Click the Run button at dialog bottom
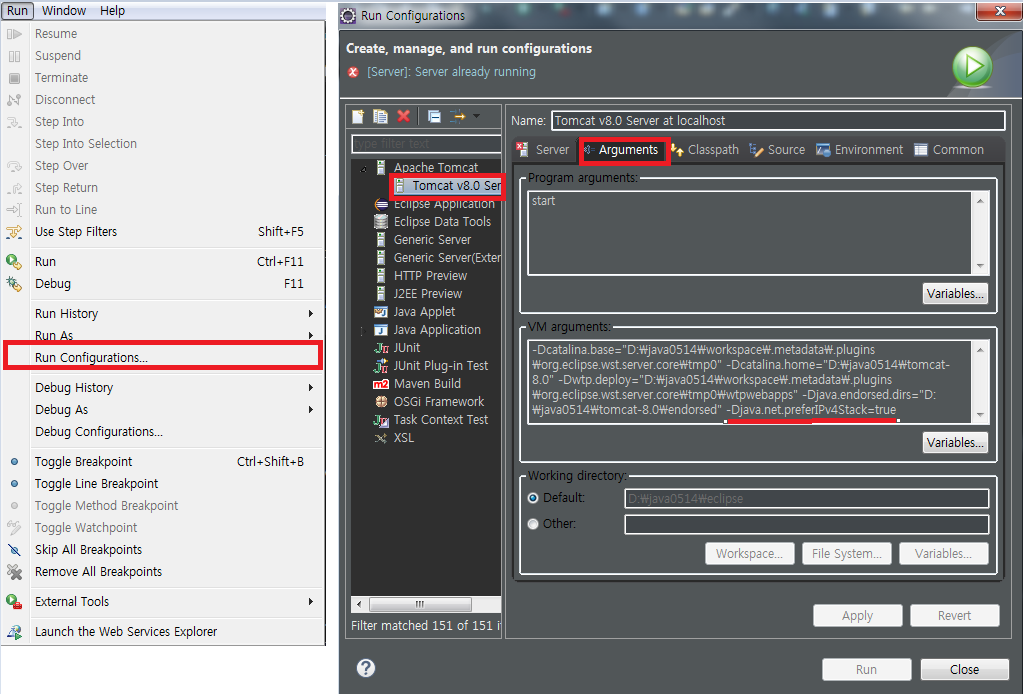The image size is (1023, 694). coord(866,669)
